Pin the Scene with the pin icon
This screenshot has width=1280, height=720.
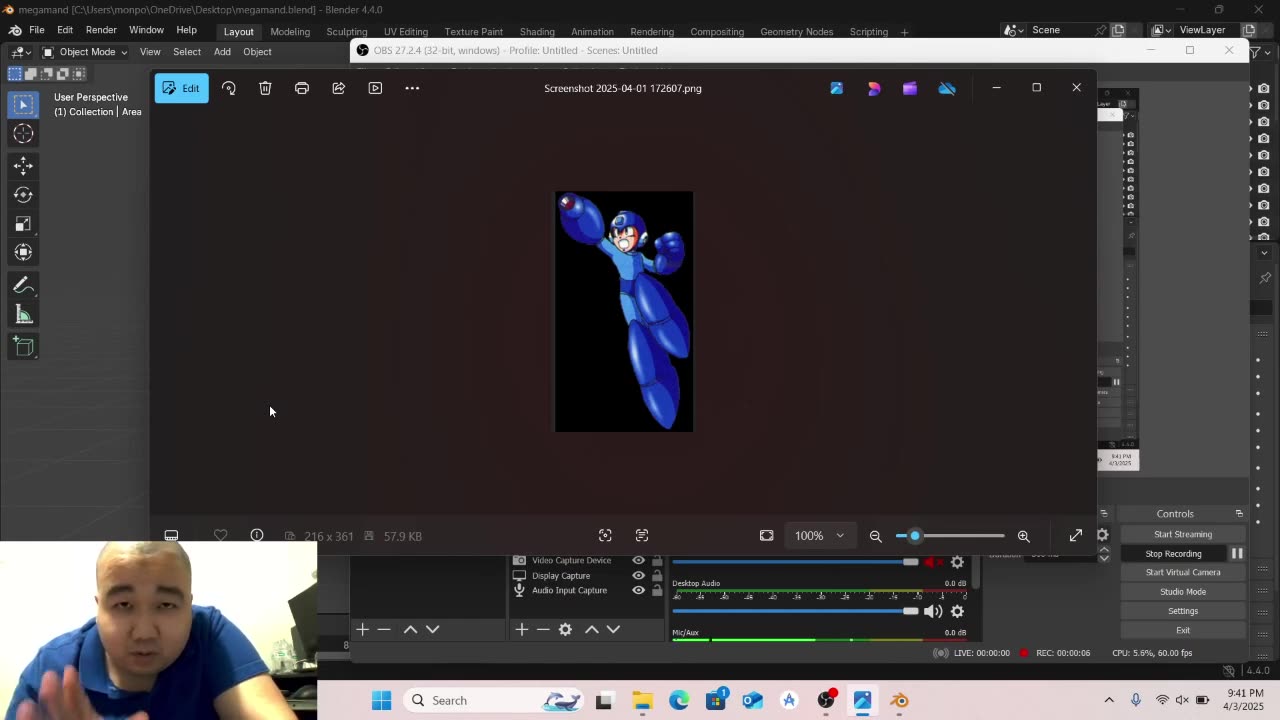(1100, 30)
